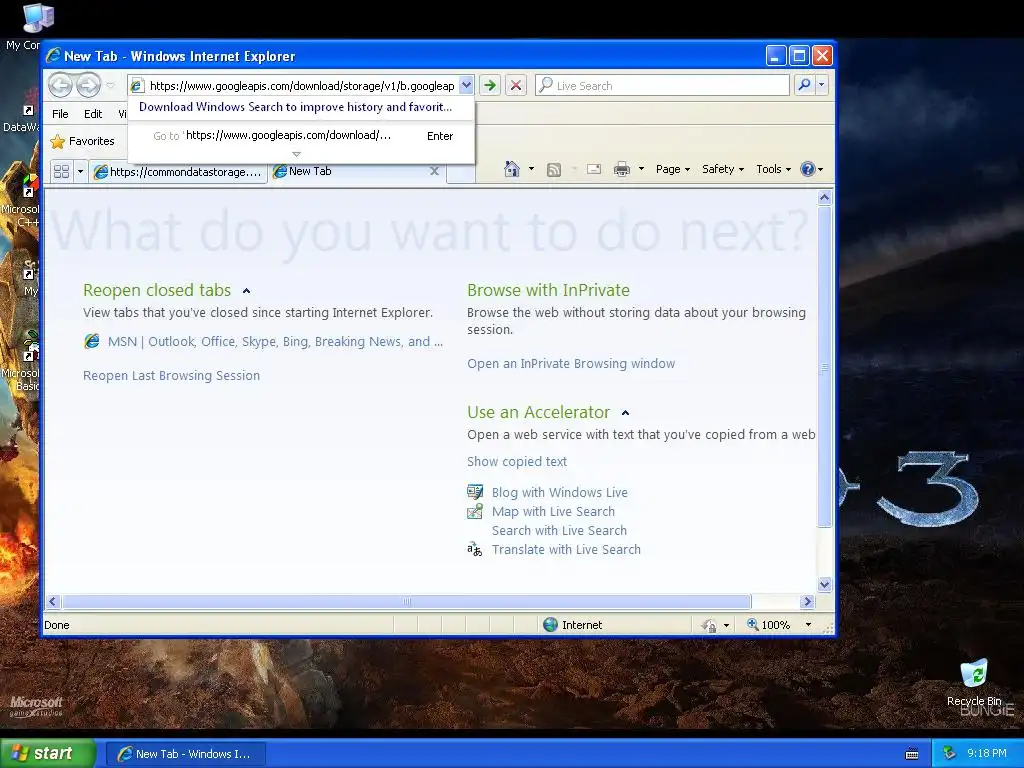Click Translate with Live Search accelerator

click(x=566, y=549)
